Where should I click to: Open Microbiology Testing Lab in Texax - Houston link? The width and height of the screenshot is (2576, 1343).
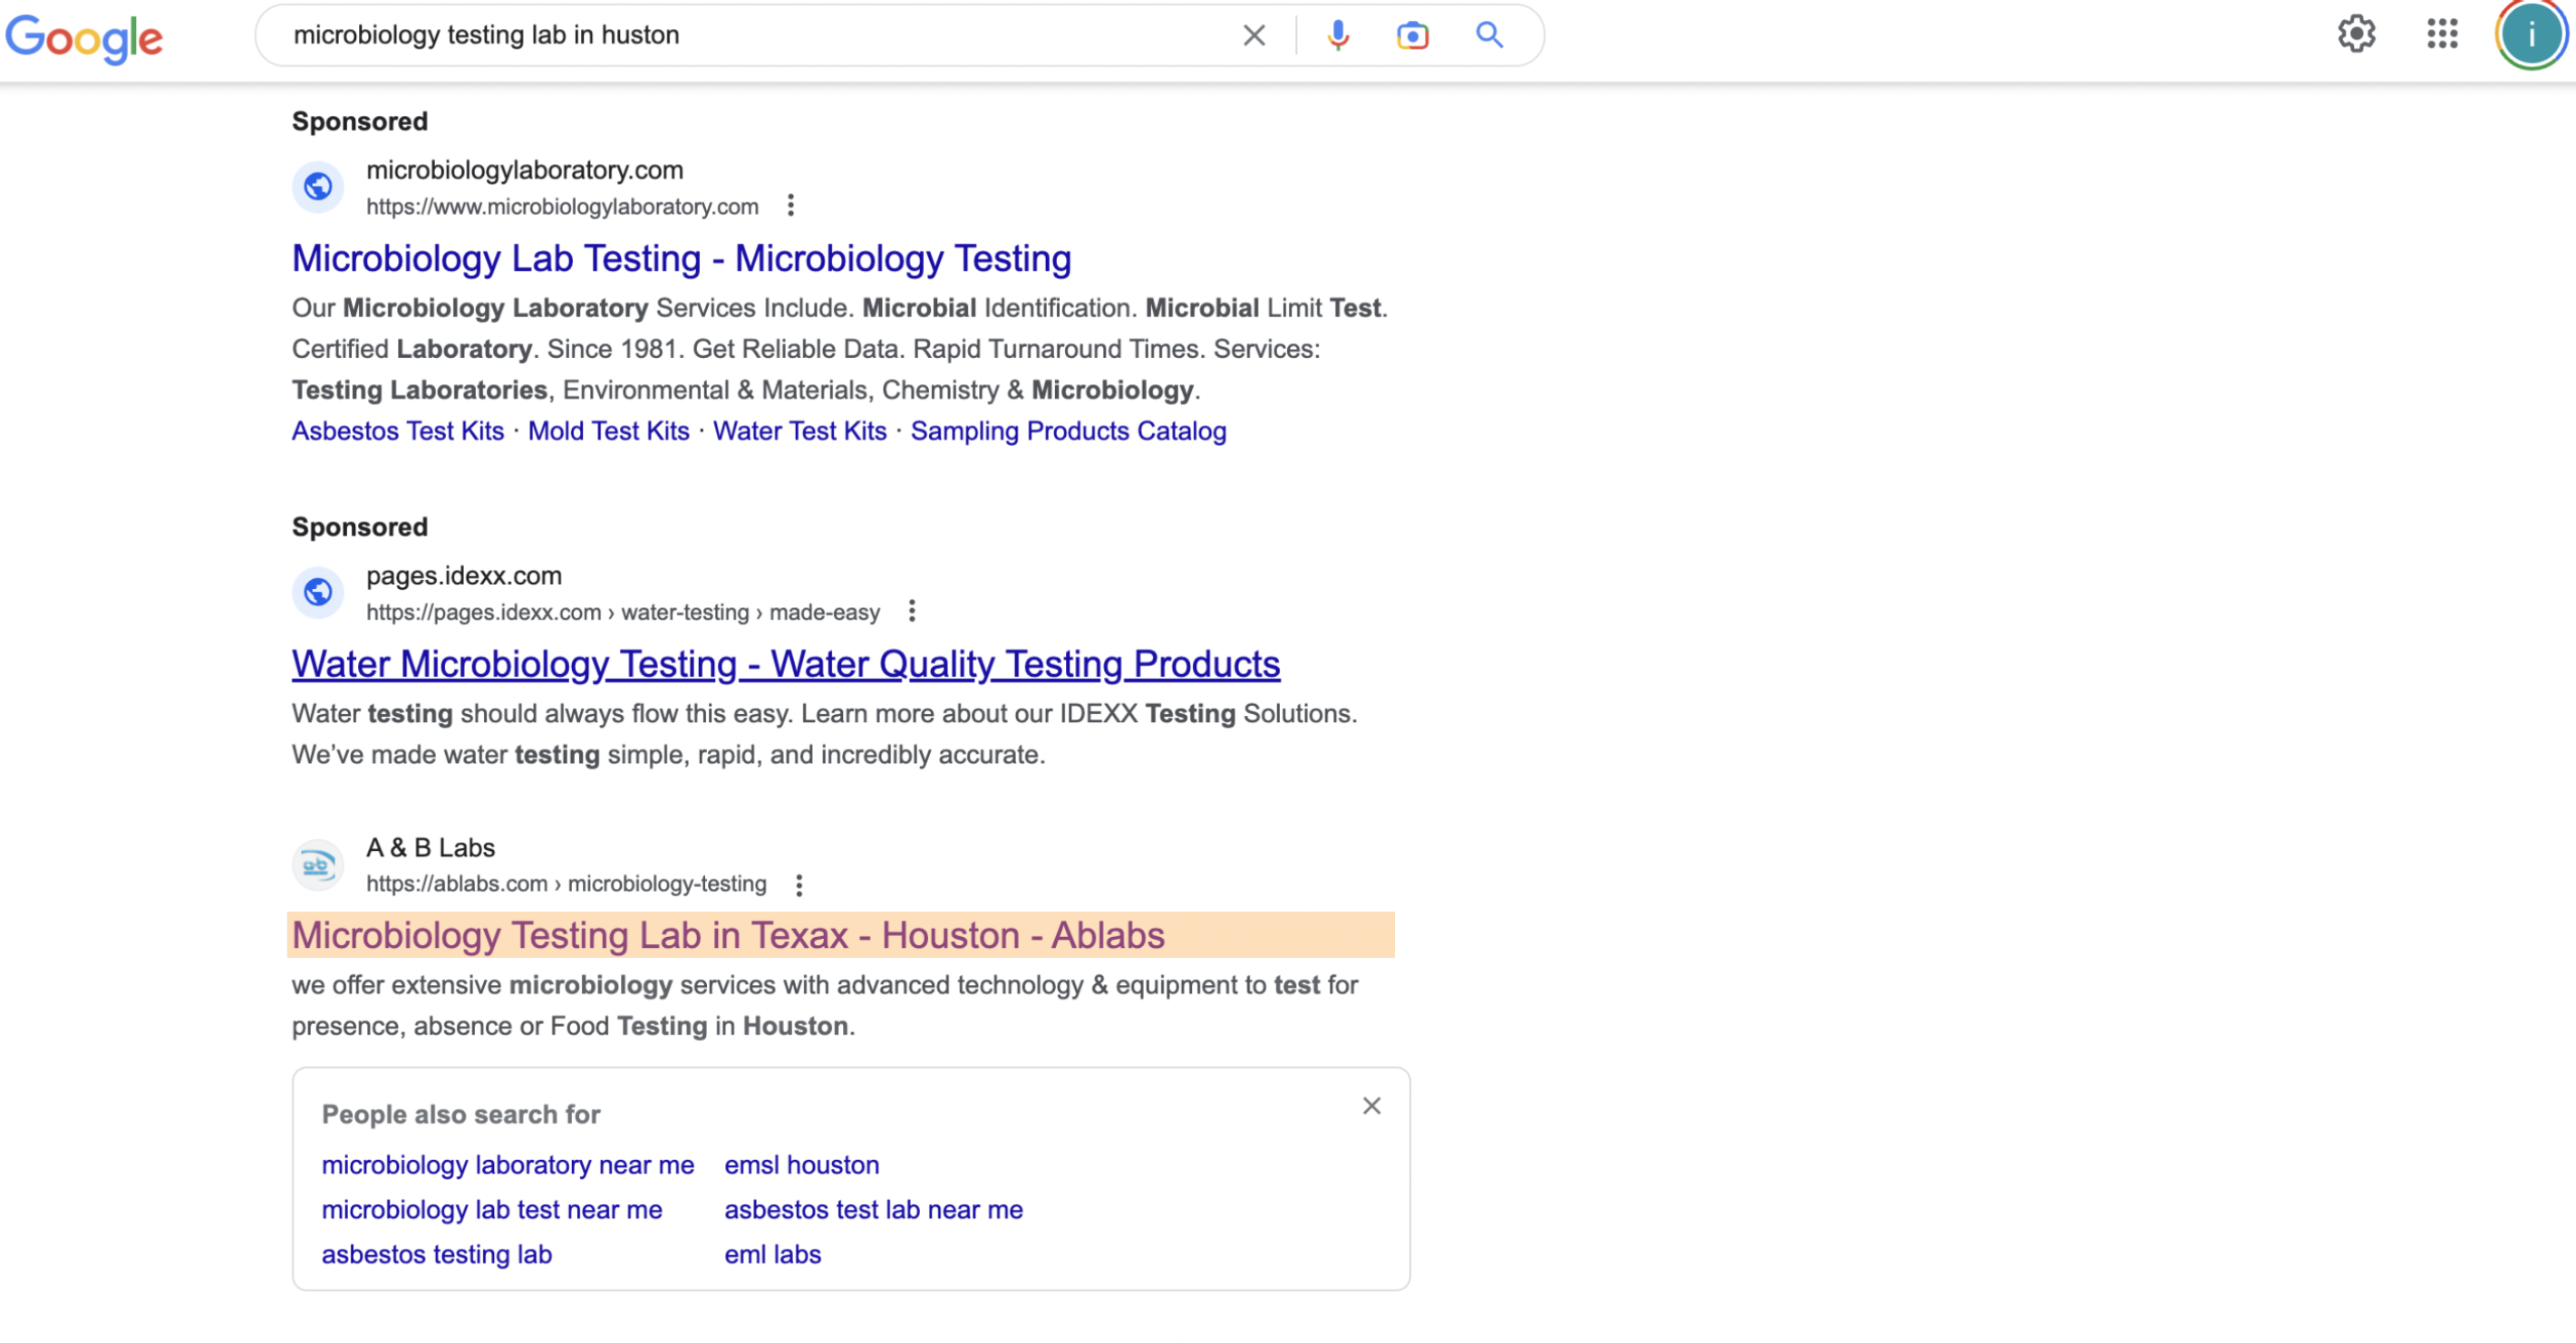[728, 936]
